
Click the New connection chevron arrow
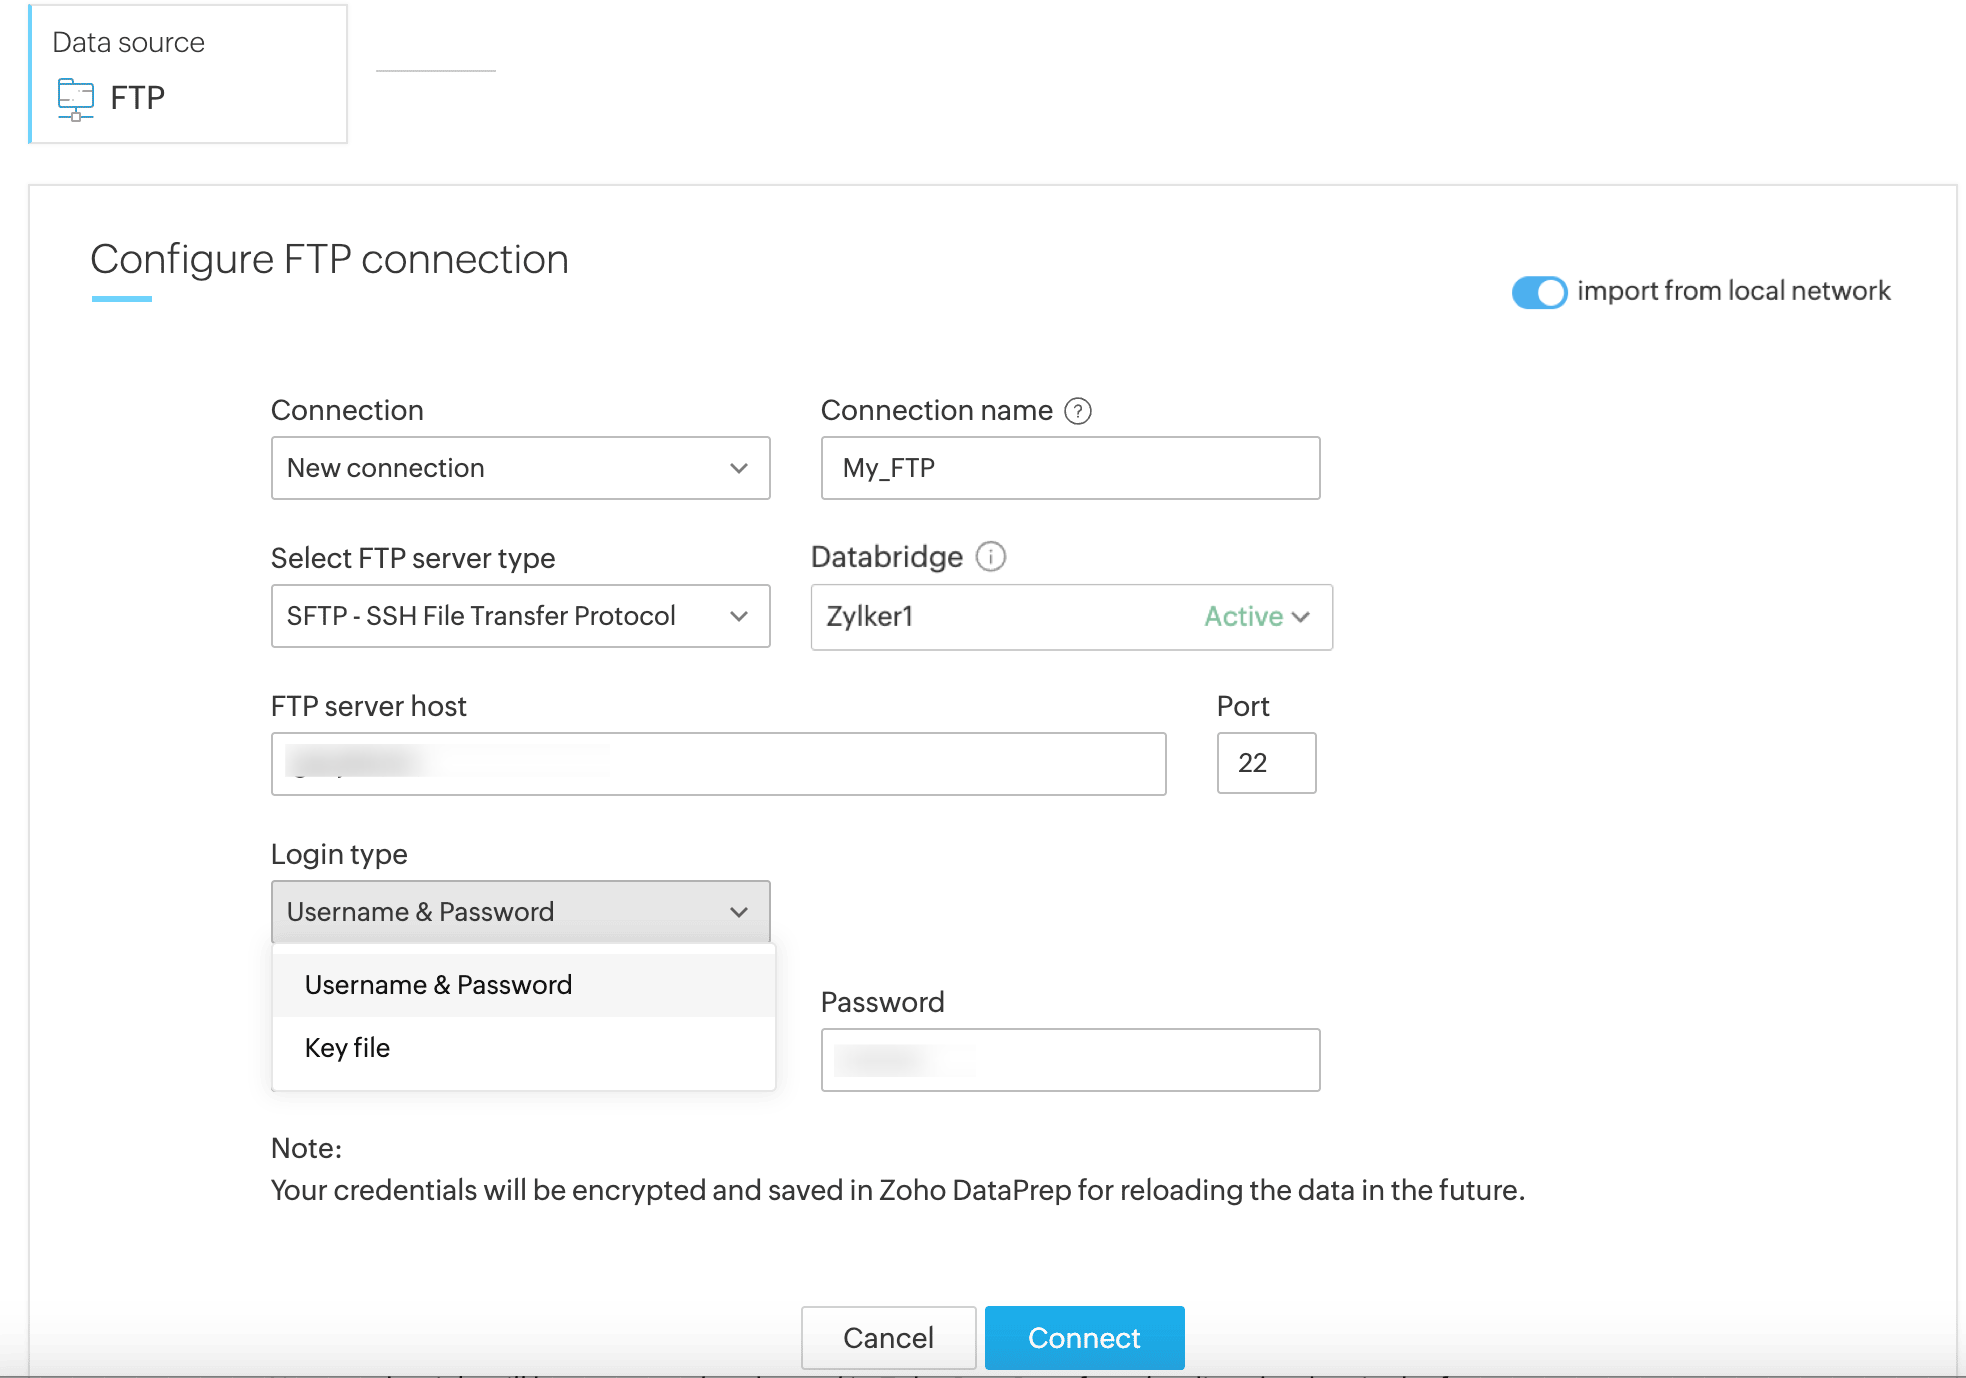click(739, 468)
